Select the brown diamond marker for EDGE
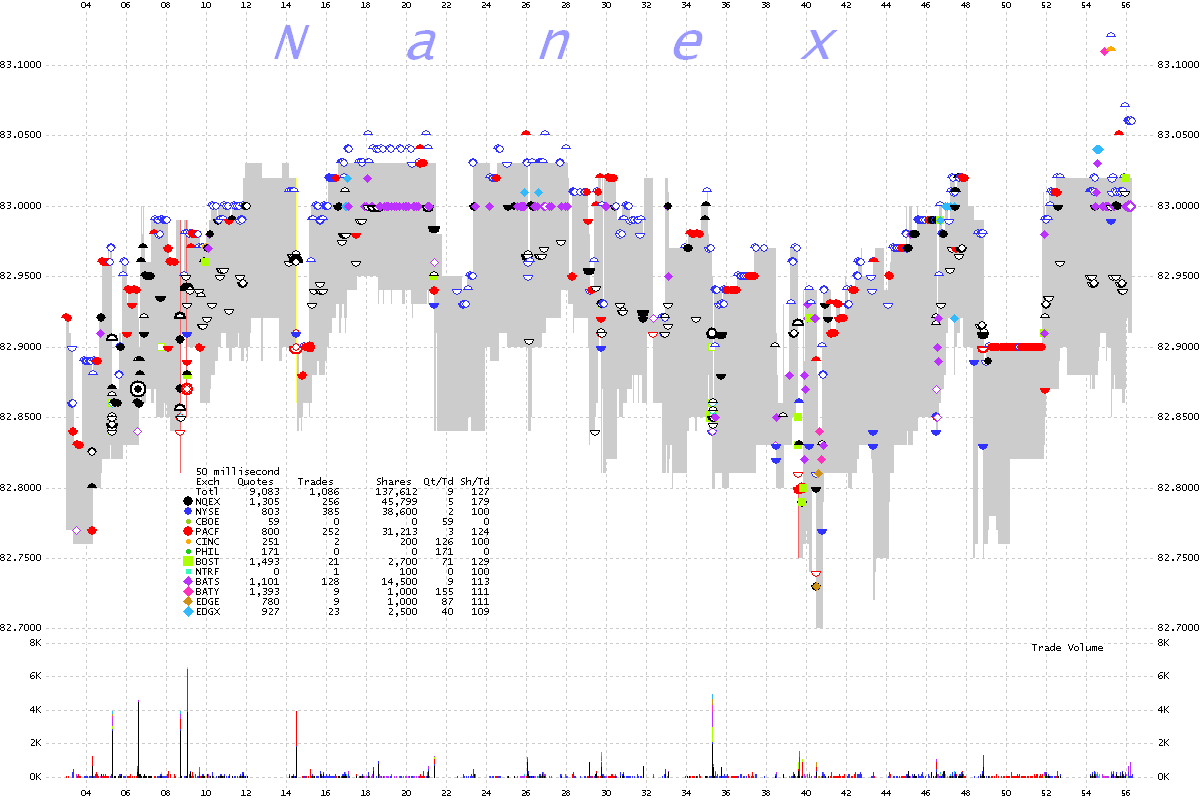This screenshot has height=800, width=1200. (x=187, y=600)
